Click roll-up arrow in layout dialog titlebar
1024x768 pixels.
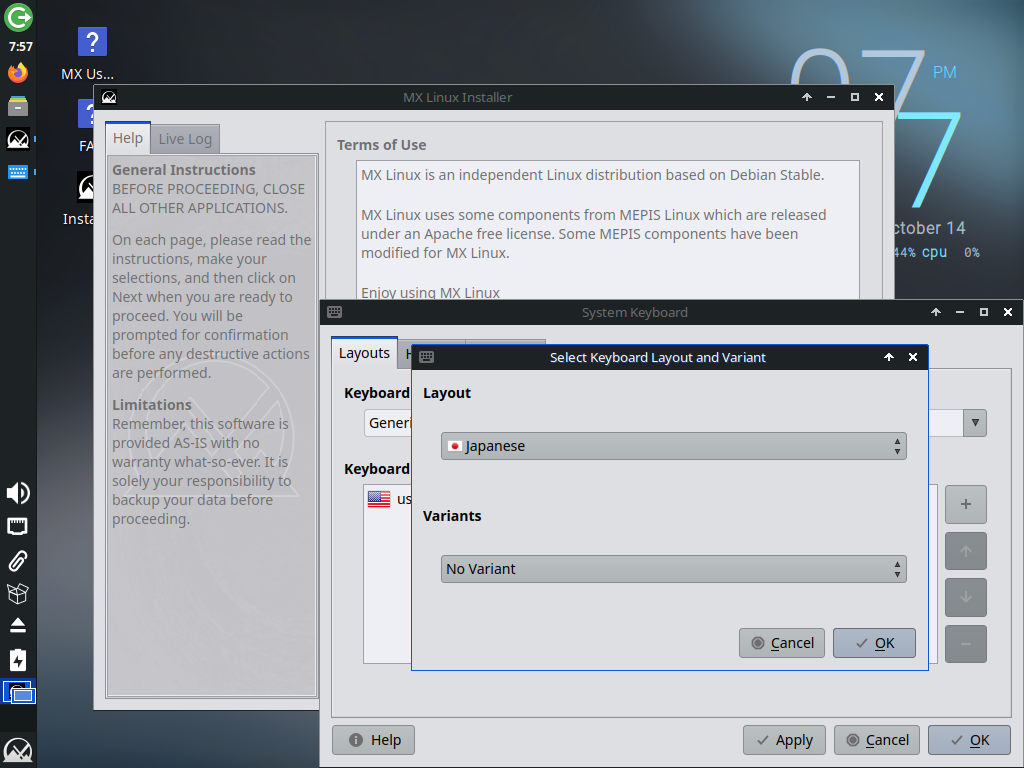[x=889, y=357]
